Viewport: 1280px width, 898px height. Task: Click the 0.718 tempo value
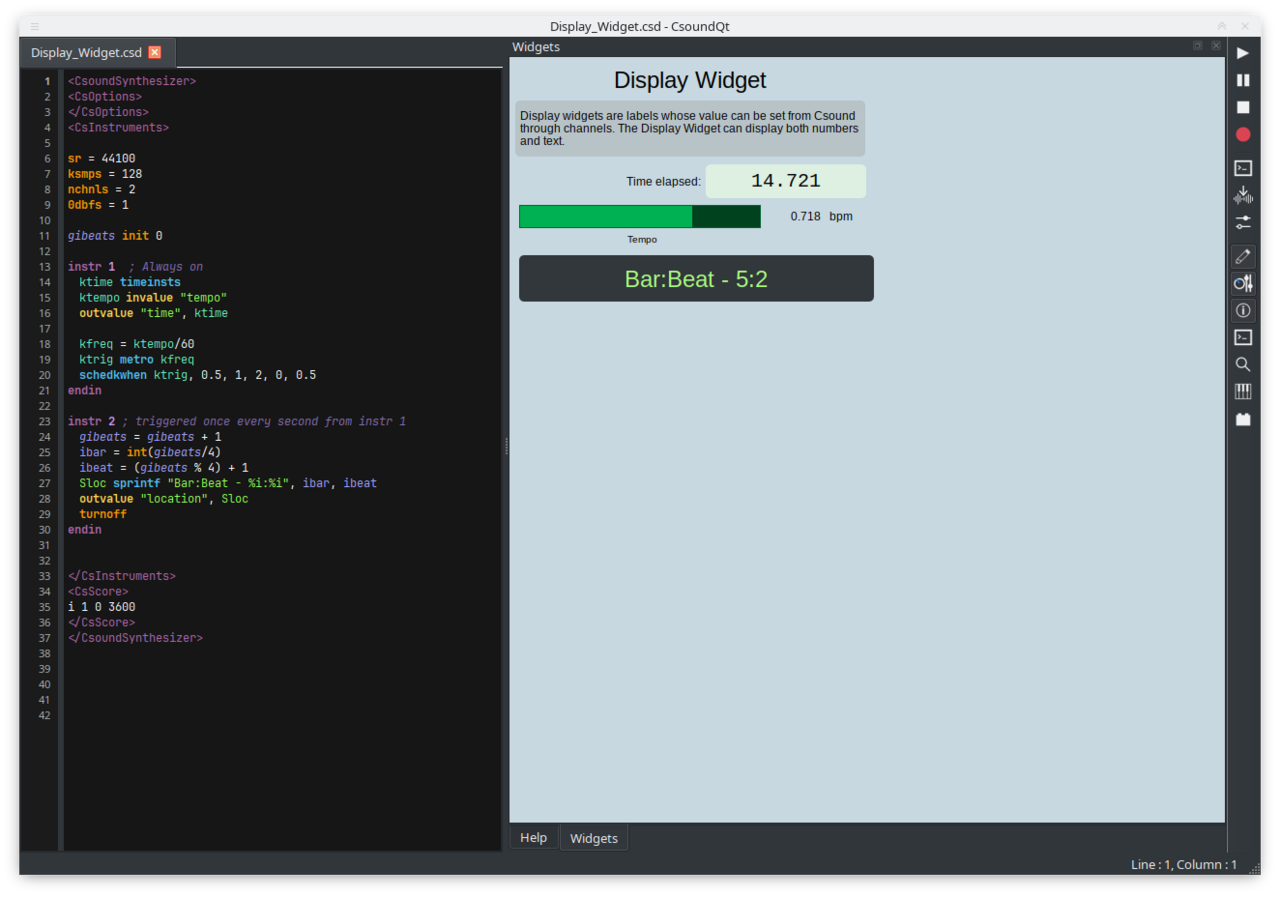pos(805,216)
